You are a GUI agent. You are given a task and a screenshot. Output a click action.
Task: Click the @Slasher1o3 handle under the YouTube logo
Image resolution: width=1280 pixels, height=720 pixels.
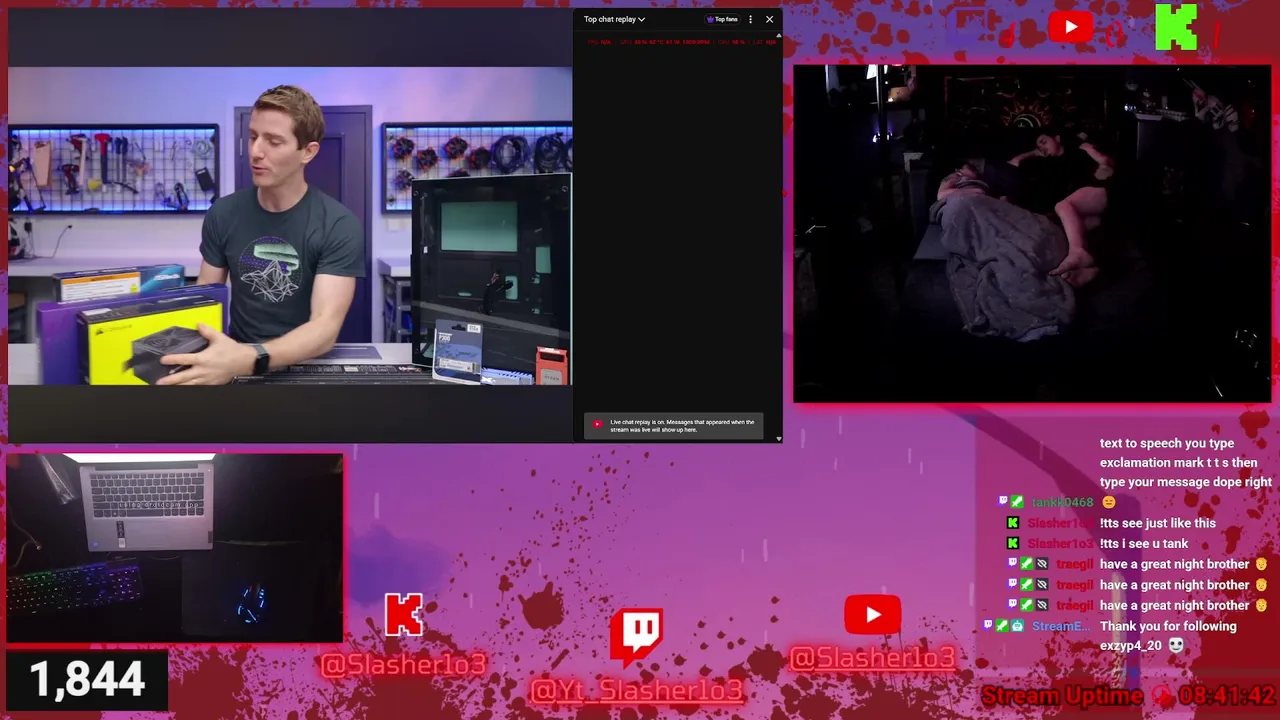(x=872, y=657)
